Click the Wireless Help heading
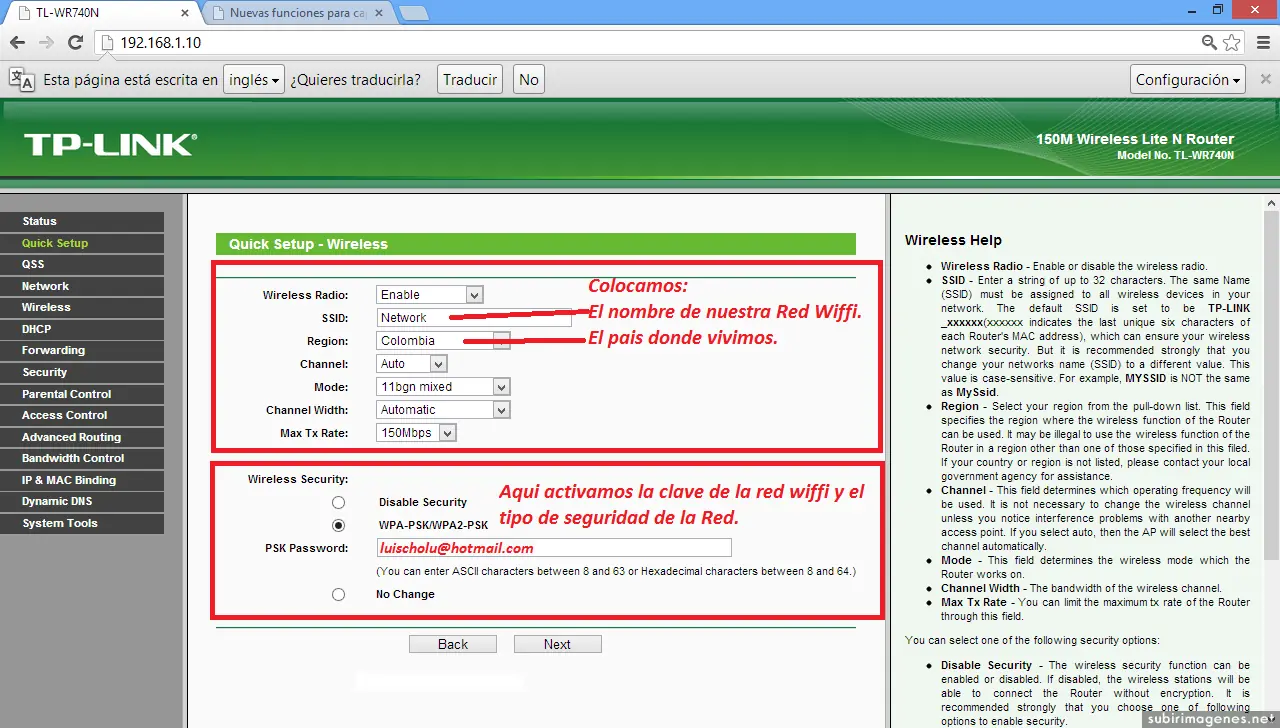The height and width of the screenshot is (728, 1280). [953, 240]
